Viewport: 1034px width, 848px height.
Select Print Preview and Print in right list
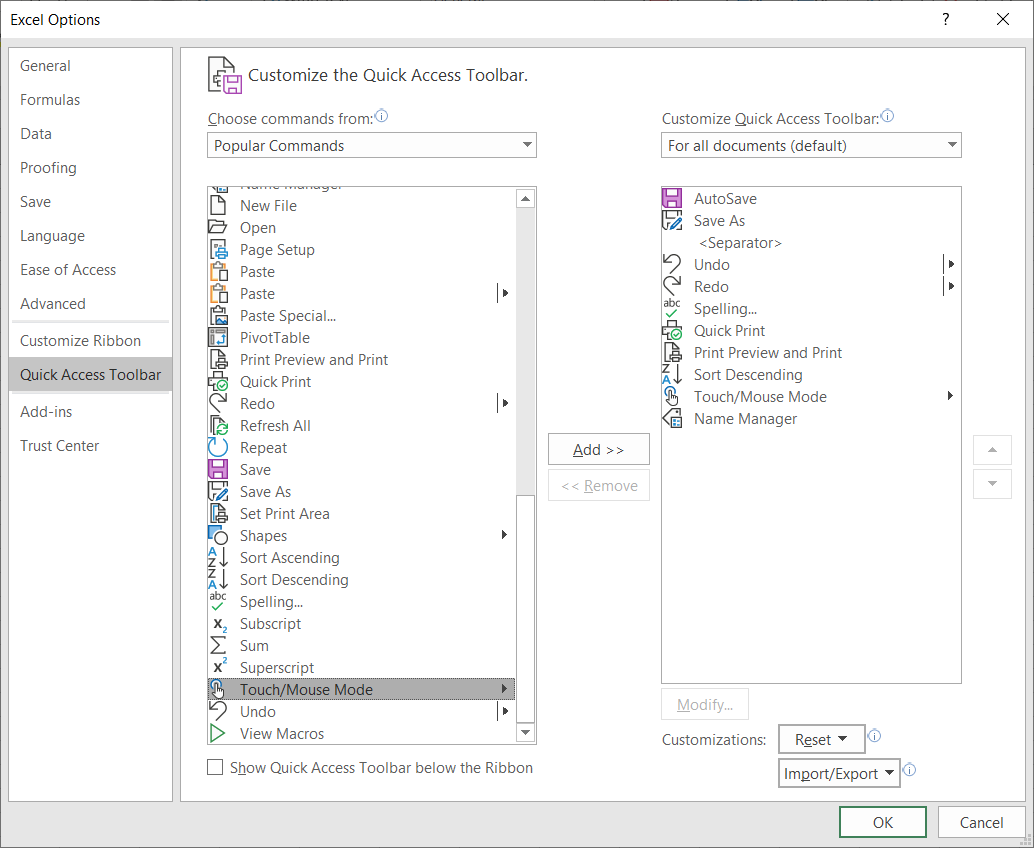coord(768,352)
